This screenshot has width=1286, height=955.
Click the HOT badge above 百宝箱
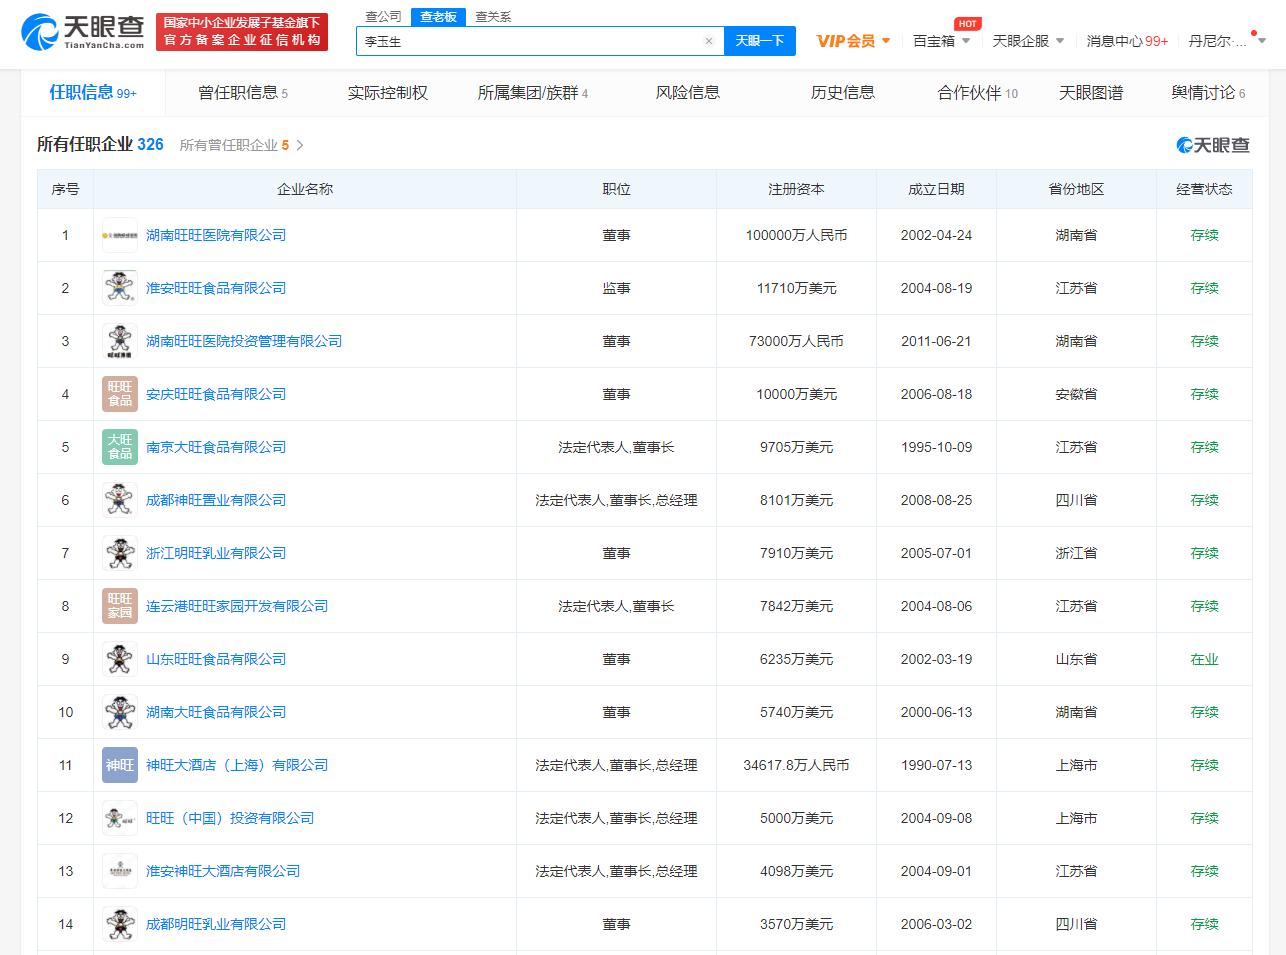[966, 22]
